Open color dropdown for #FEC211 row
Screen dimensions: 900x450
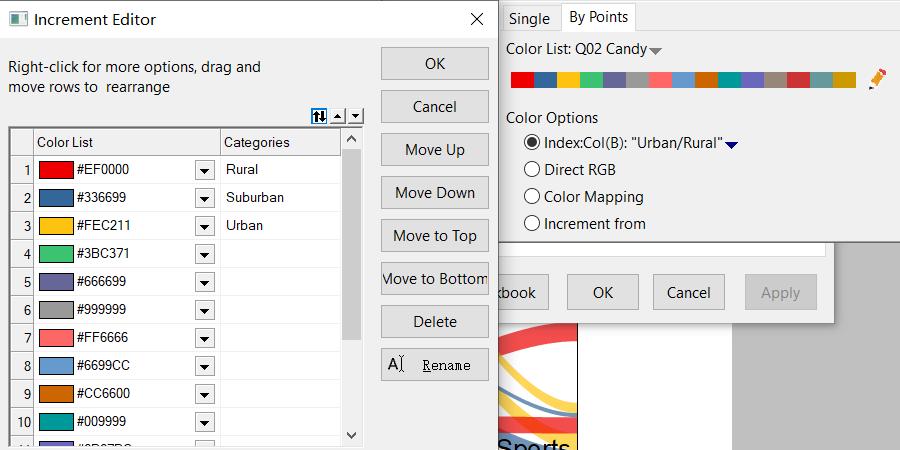click(204, 226)
